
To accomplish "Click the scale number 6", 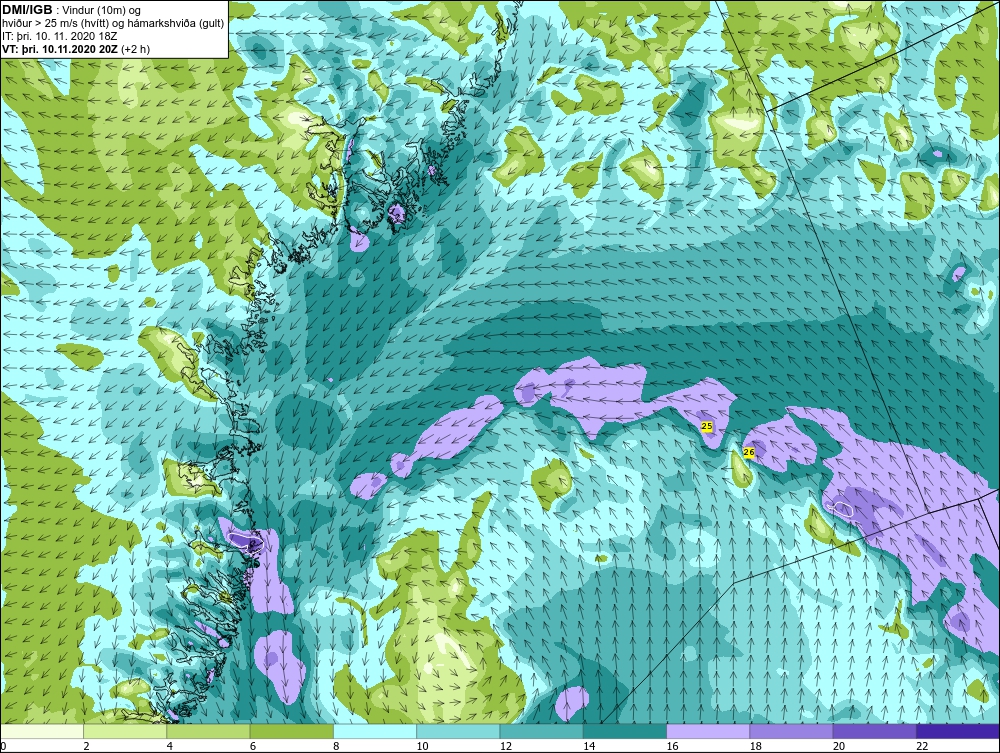I will point(253,746).
